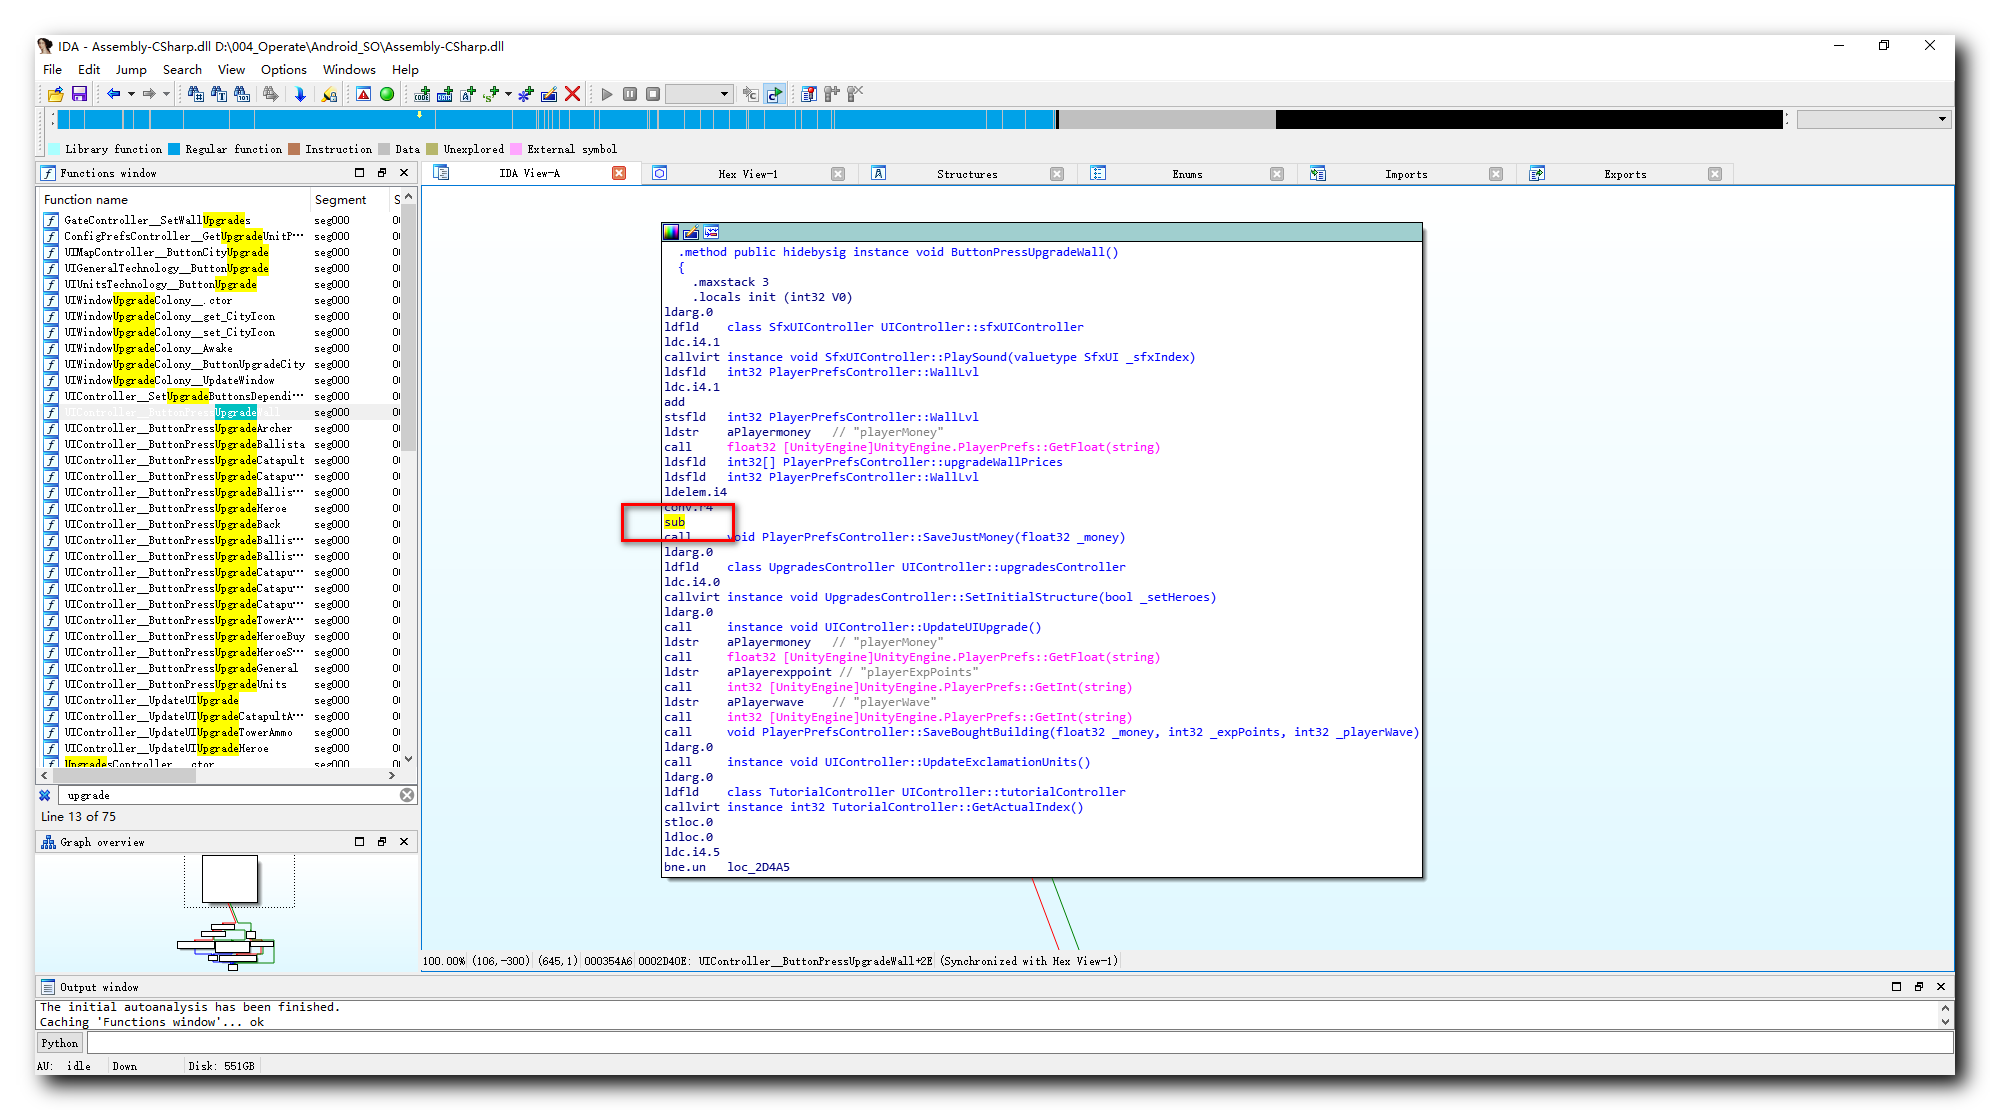Expand the Functions window panel
1990x1110 pixels.
click(361, 172)
